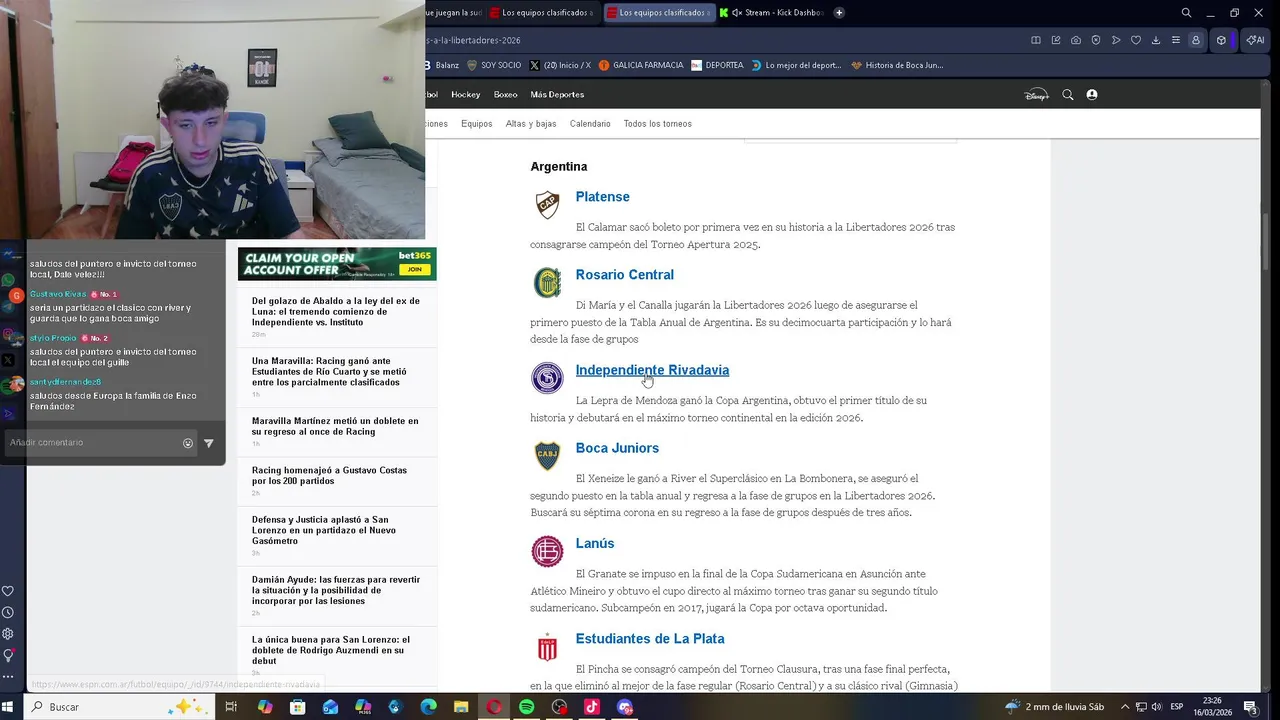The image size is (1280, 720).
Task: Open the reader view icon in address bar
Action: pos(1036,40)
